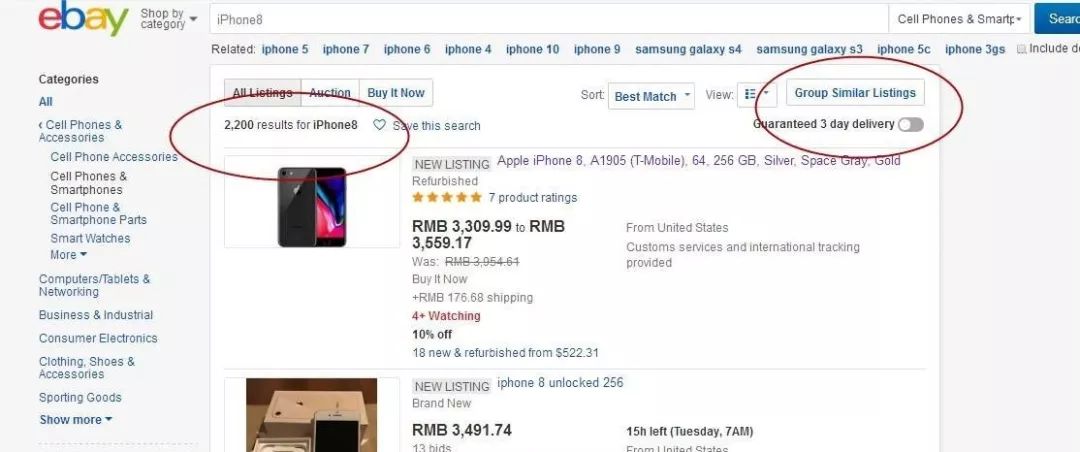This screenshot has height=452, width=1080.
Task: Check the Include description checkbox
Action: (1022, 49)
